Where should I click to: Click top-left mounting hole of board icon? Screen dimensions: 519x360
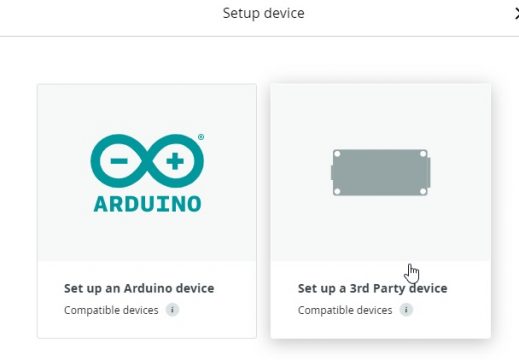(x=337, y=154)
